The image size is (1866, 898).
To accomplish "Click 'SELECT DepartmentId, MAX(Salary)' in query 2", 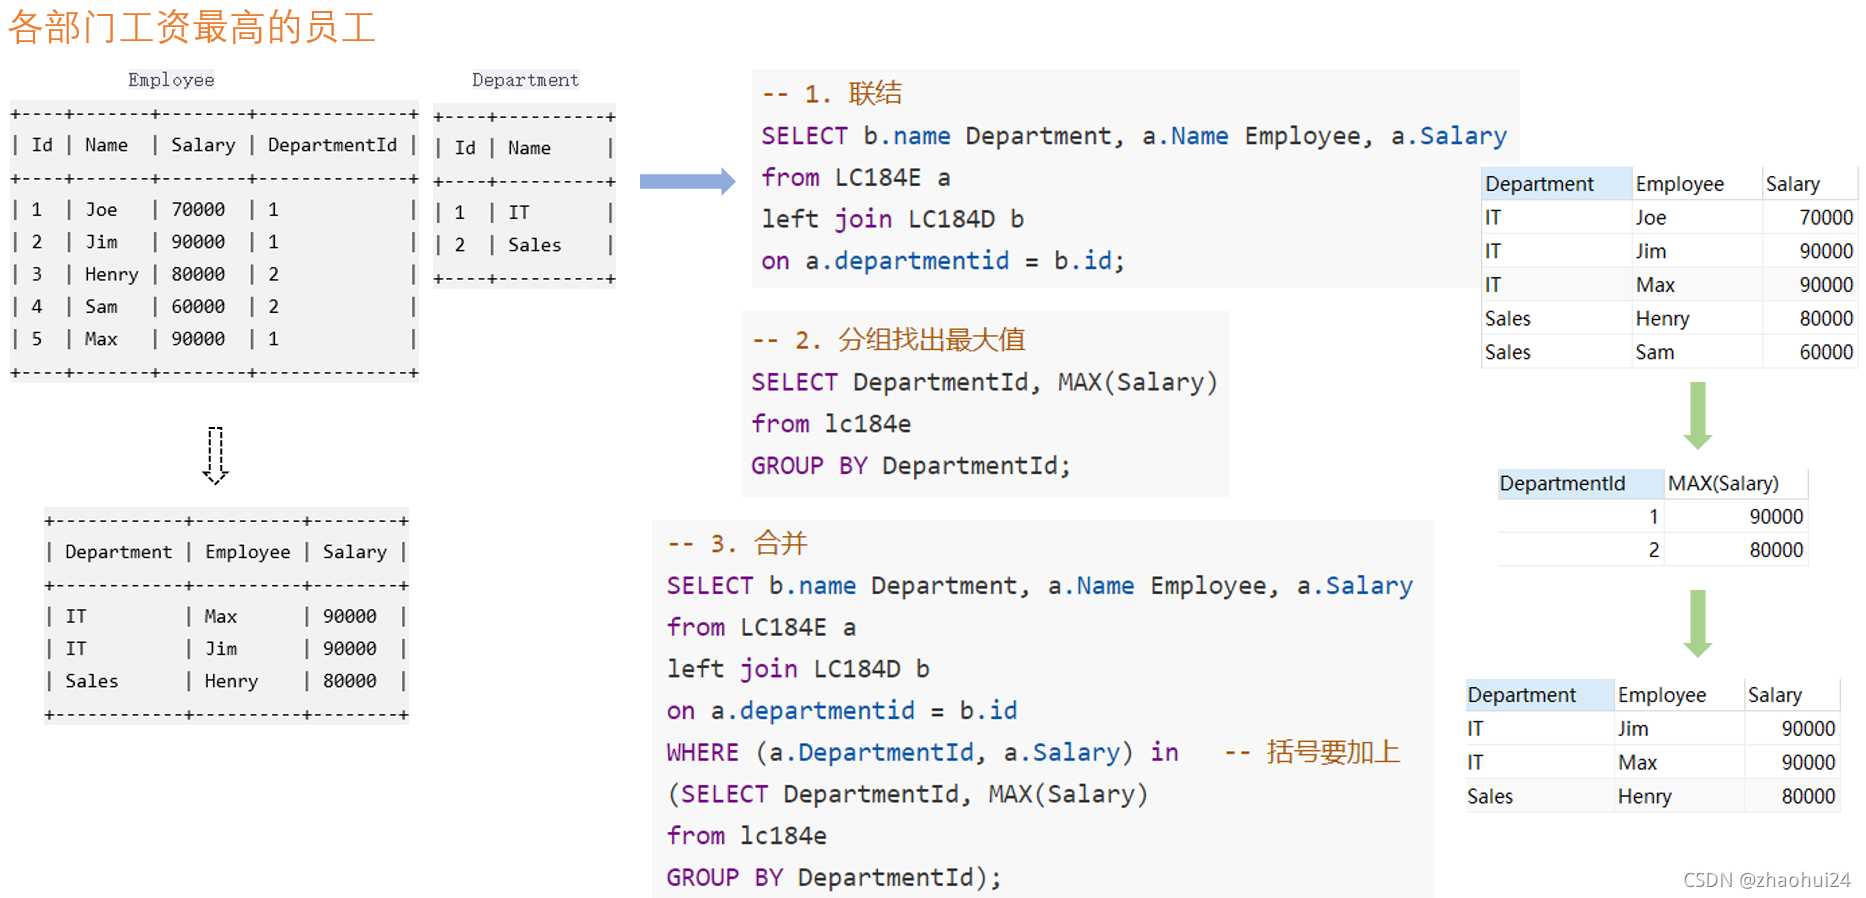I will pyautogui.click(x=985, y=382).
